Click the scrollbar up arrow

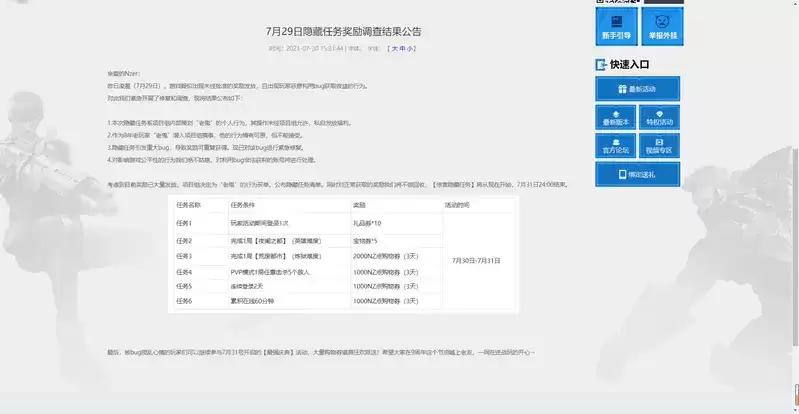pos(794,5)
